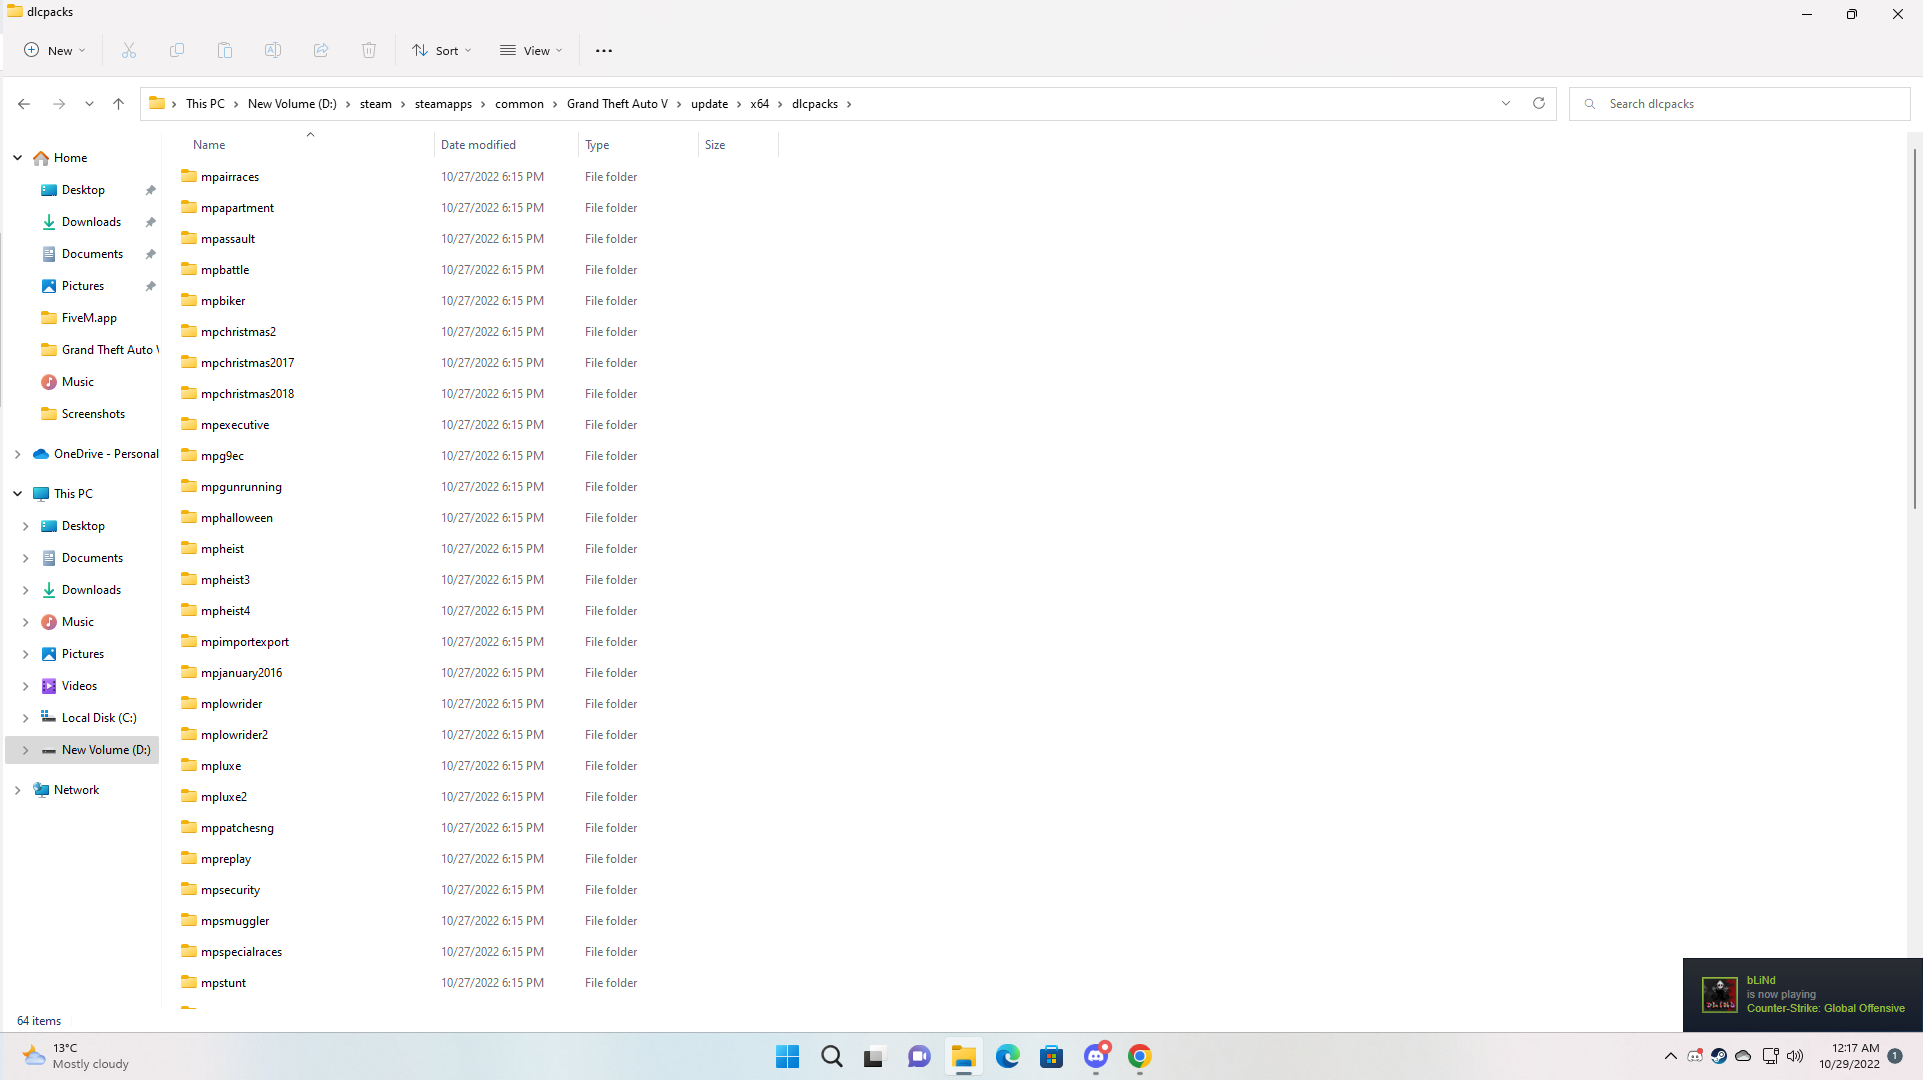
Task: Sort by the Size column header
Action: point(715,145)
